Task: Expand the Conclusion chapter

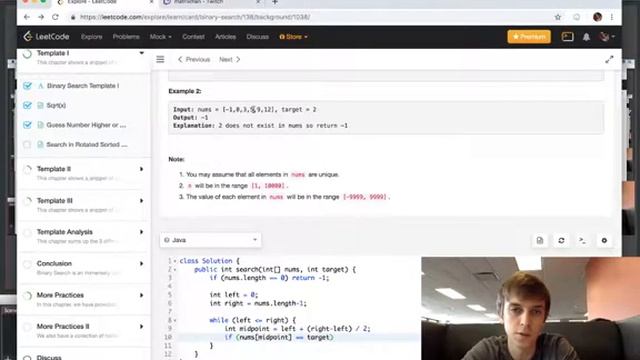Action: click(142, 264)
